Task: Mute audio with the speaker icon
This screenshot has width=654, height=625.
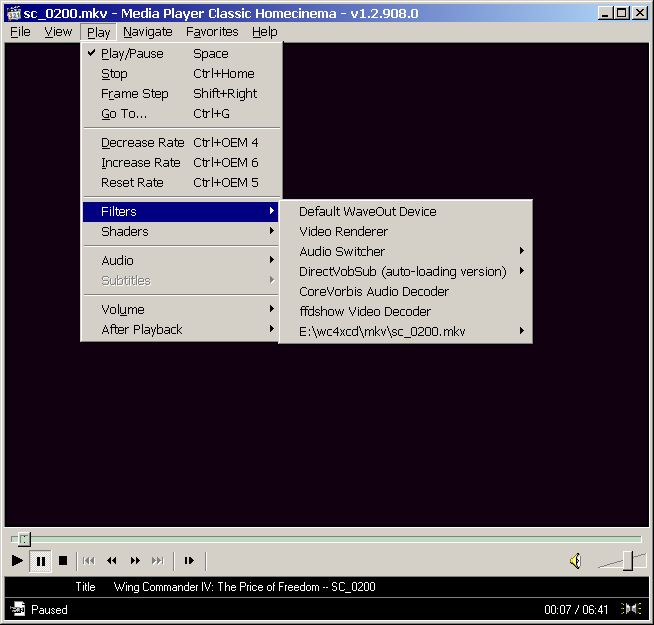Action: pos(576,561)
